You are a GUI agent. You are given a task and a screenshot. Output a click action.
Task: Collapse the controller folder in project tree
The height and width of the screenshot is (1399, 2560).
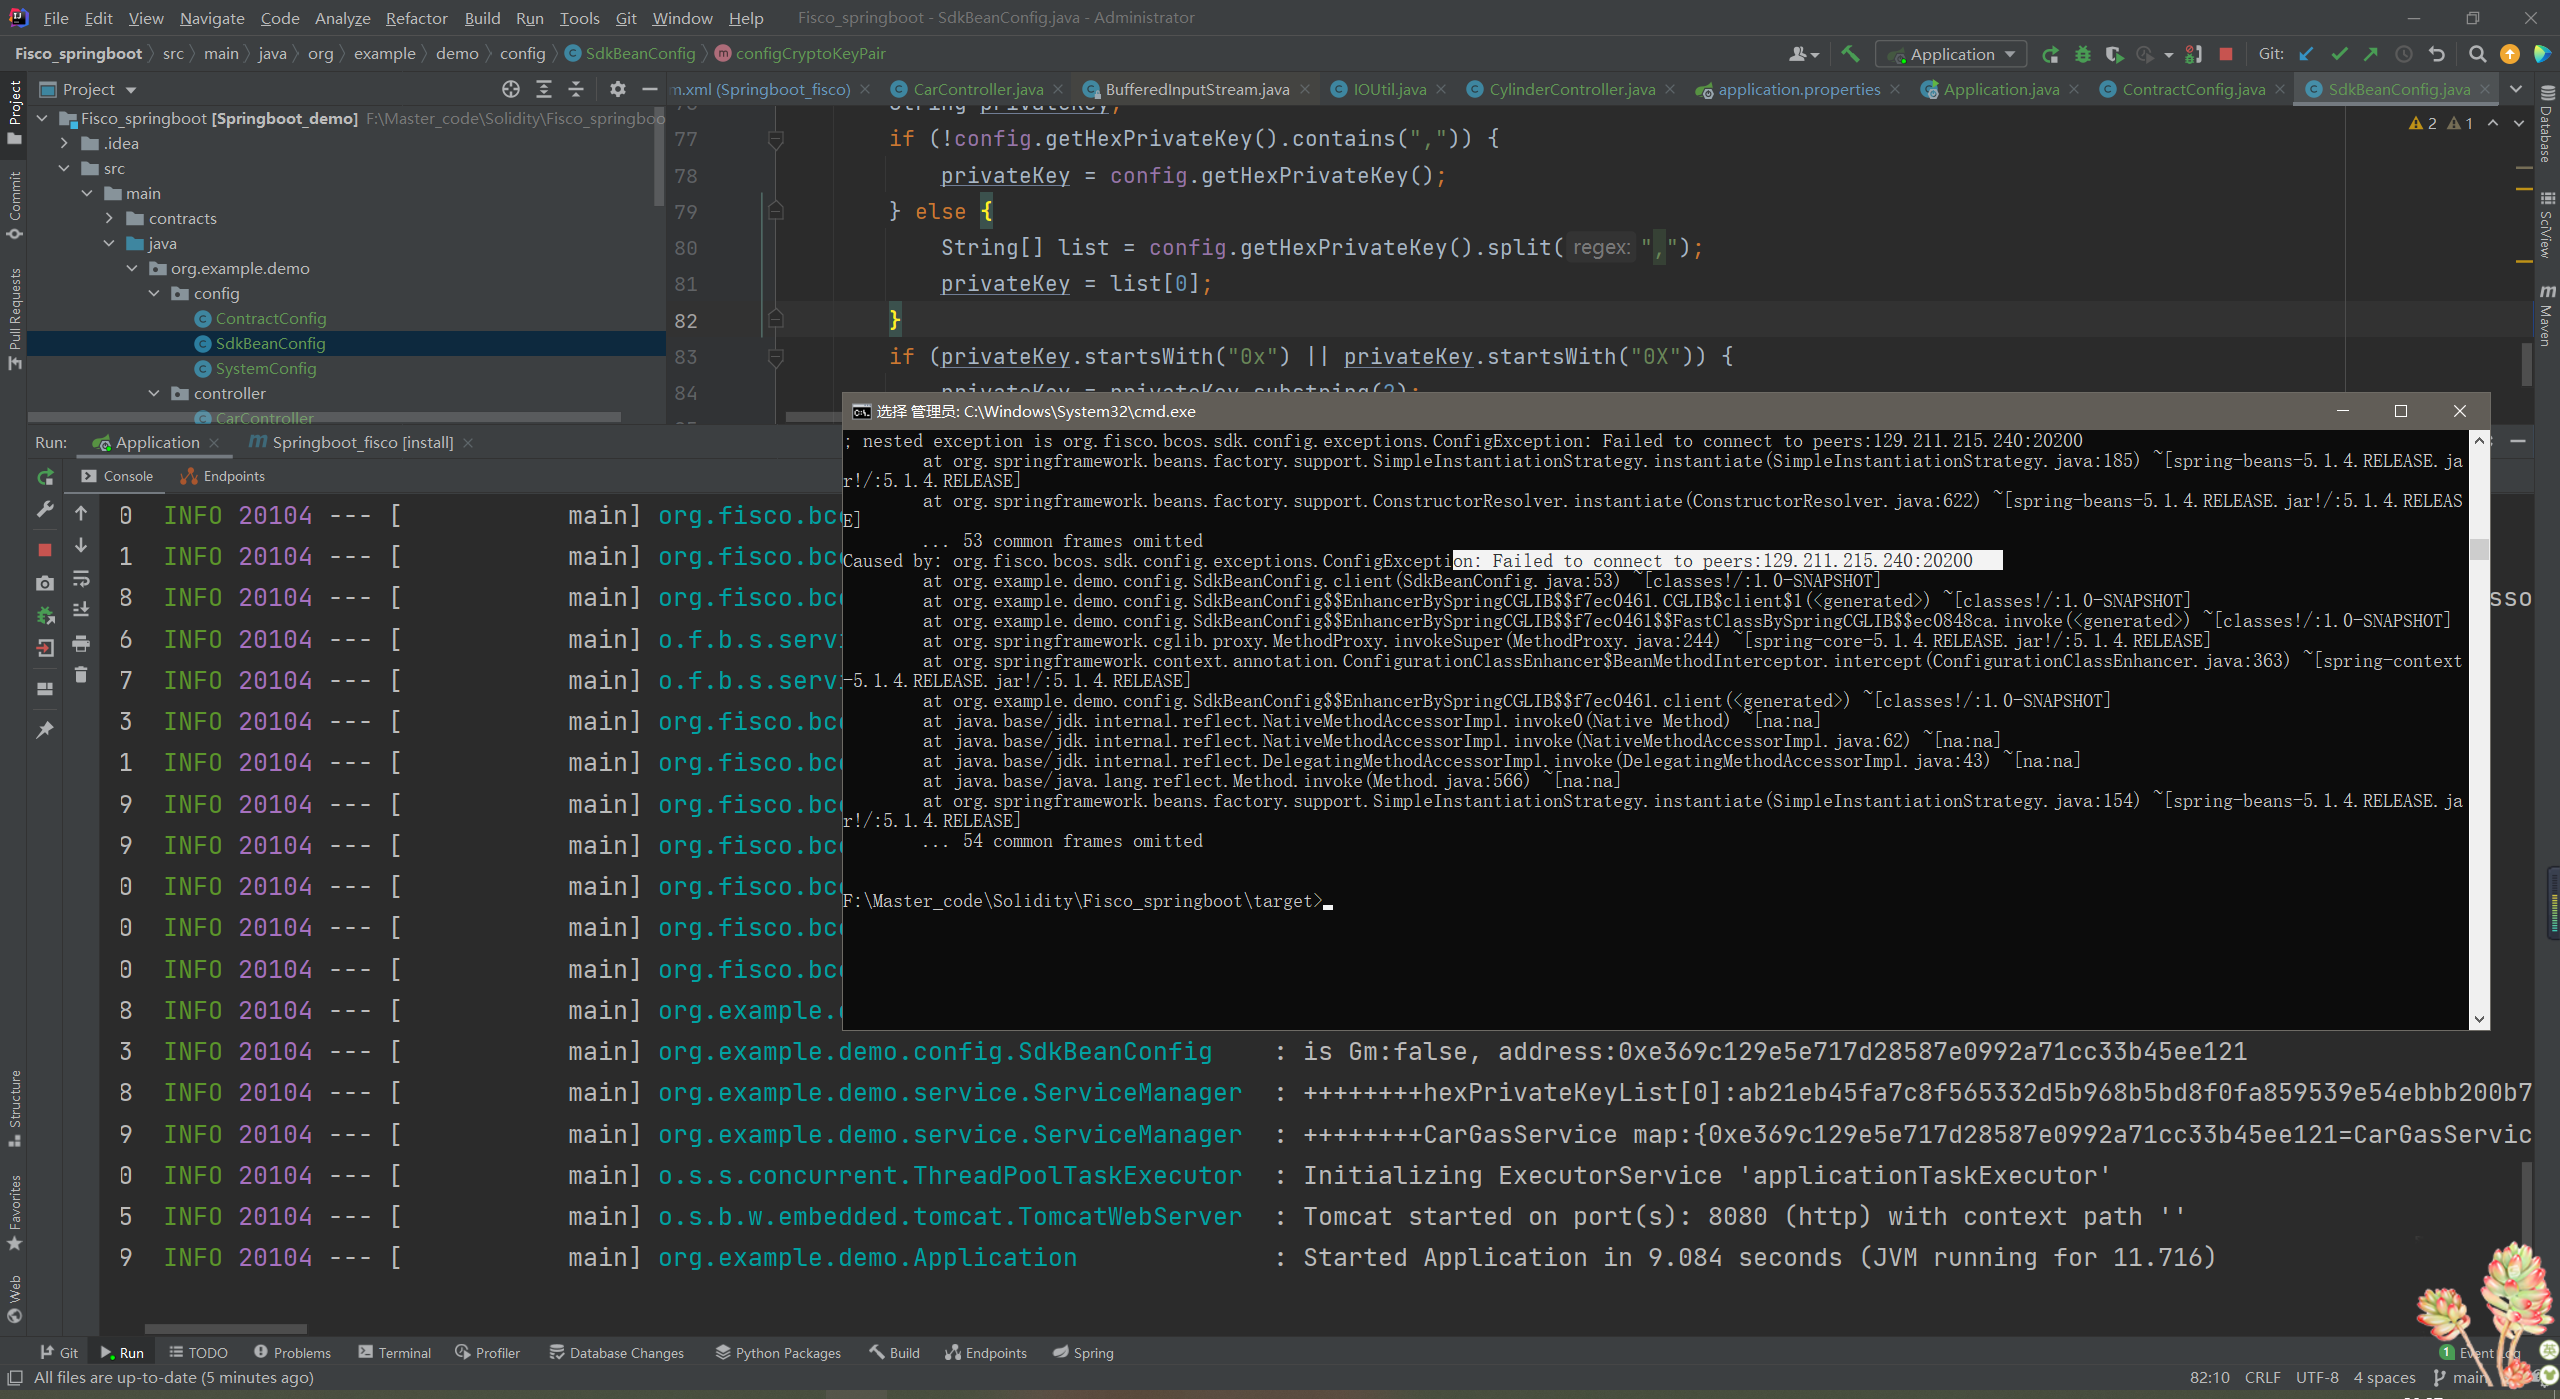tap(154, 393)
